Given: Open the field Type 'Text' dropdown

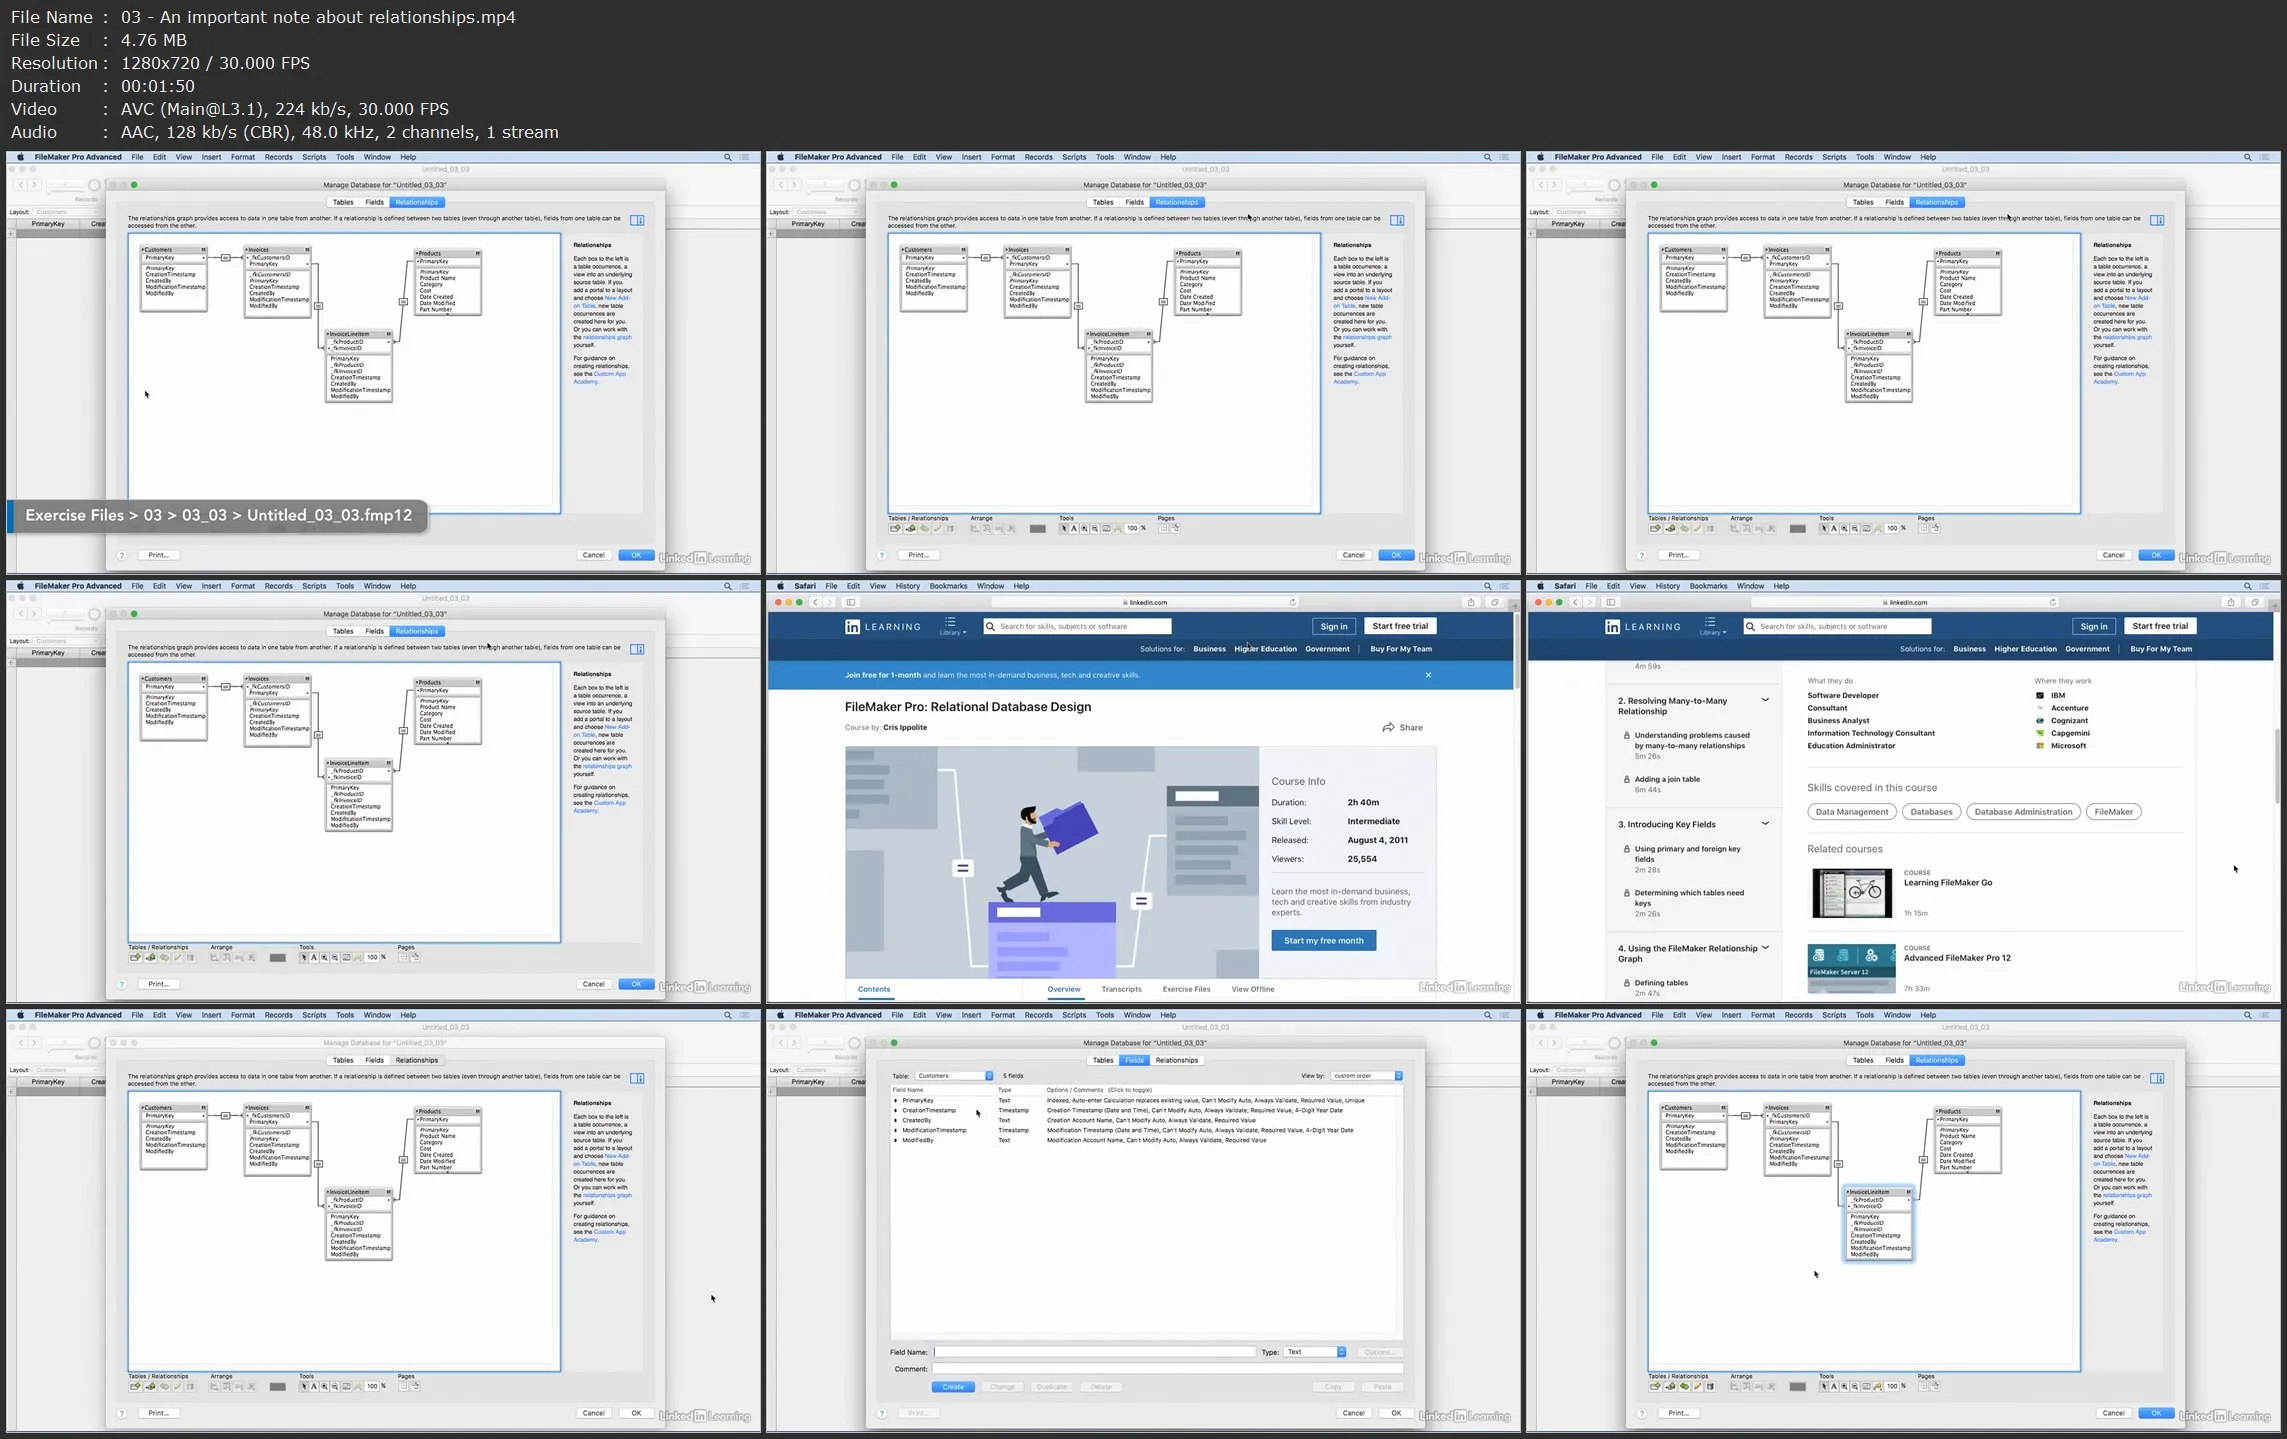Looking at the screenshot, I should coord(1314,1352).
